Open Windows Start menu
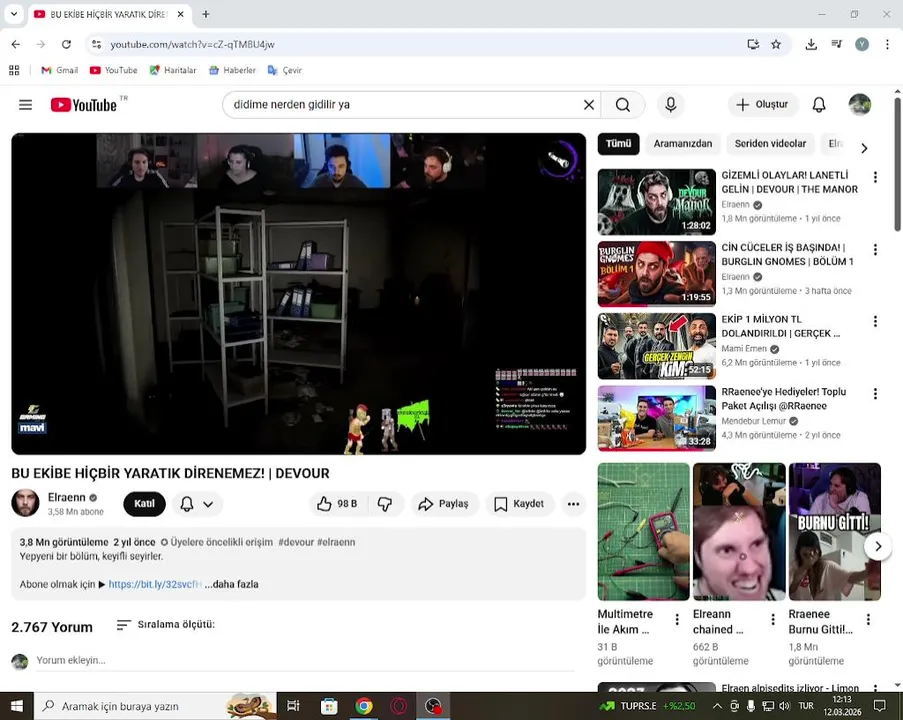The image size is (903, 720). point(17,706)
